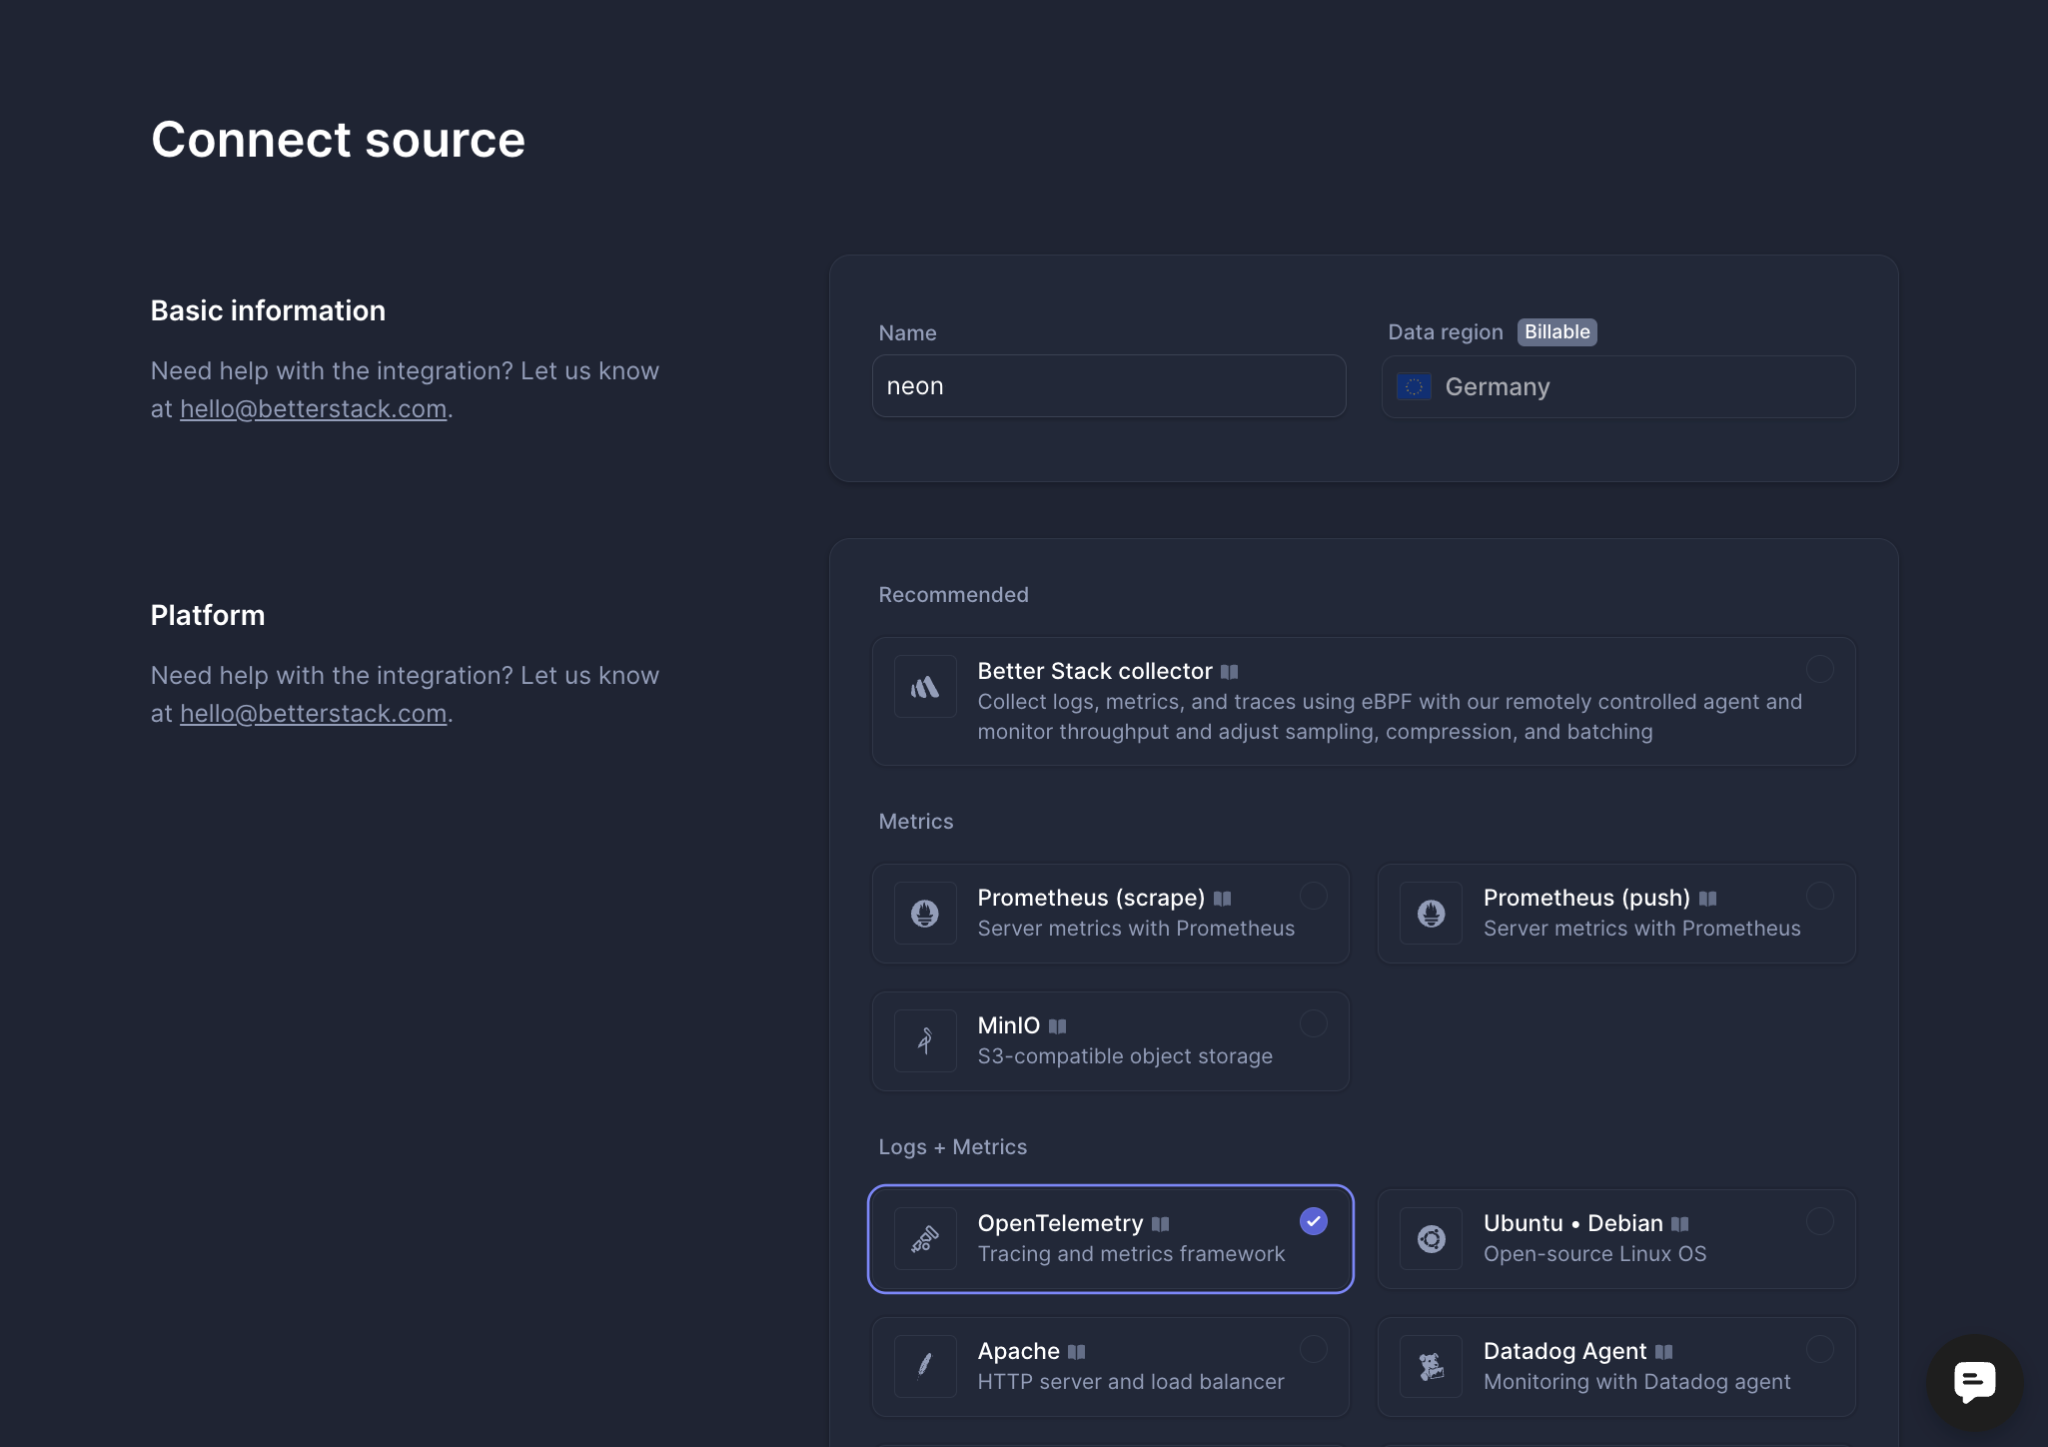Select the Prometheus (push) radio button
This screenshot has width=2048, height=1447.
(x=1821, y=895)
